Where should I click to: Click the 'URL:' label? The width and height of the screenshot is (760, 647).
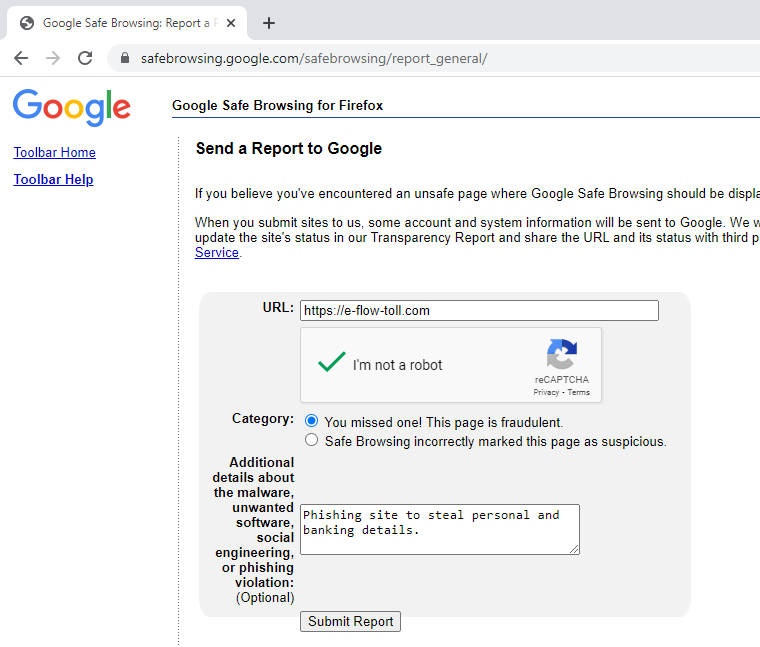click(x=278, y=308)
